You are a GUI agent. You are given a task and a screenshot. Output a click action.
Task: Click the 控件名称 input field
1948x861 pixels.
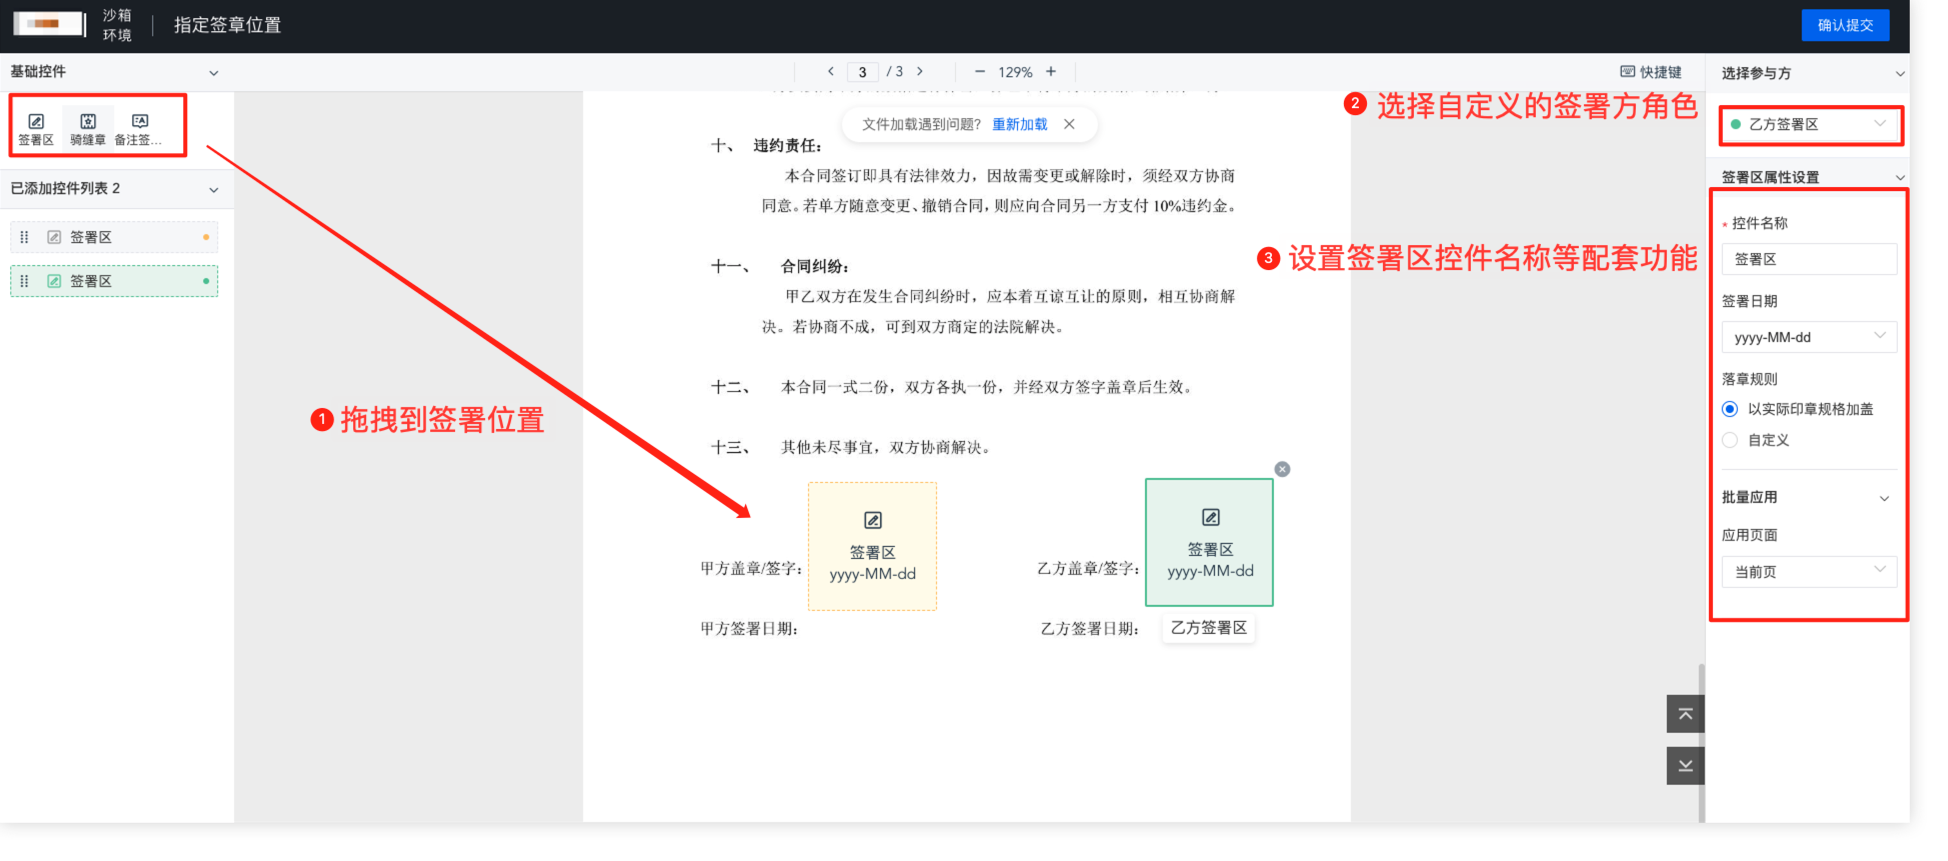(x=1808, y=259)
